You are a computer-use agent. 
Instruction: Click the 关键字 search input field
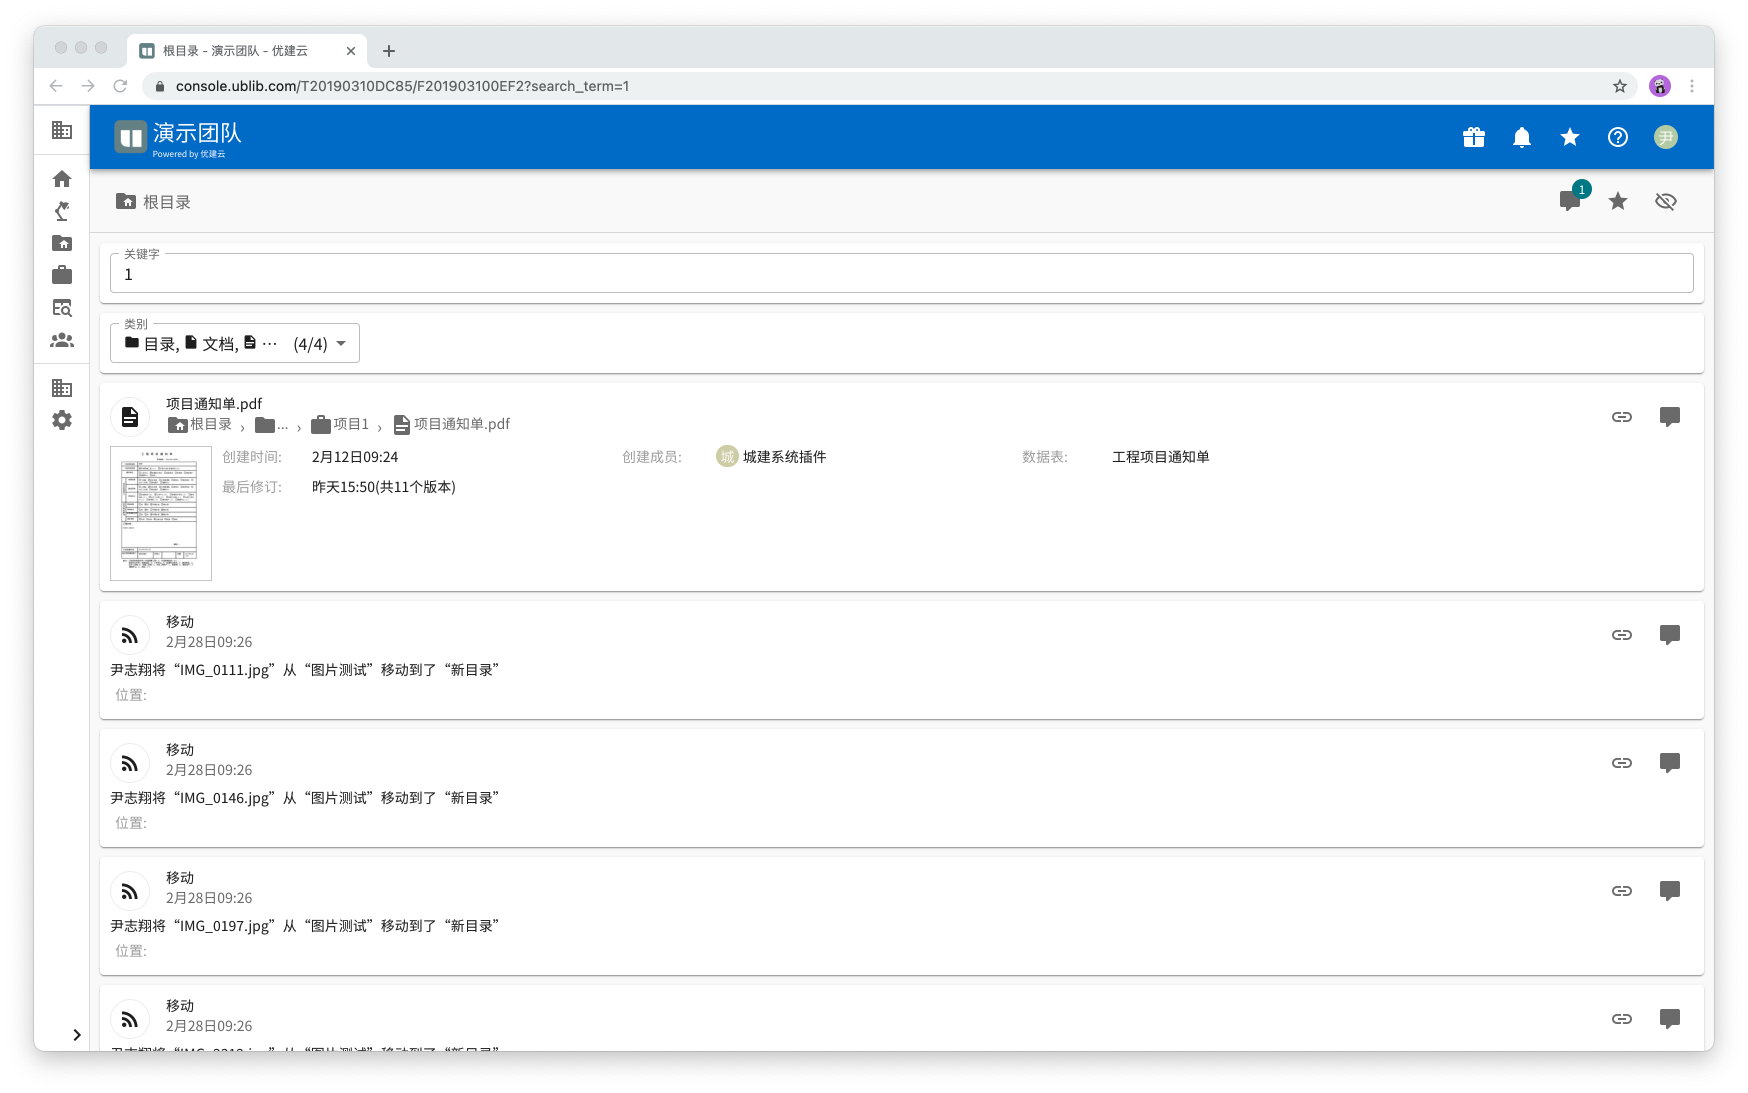900,274
